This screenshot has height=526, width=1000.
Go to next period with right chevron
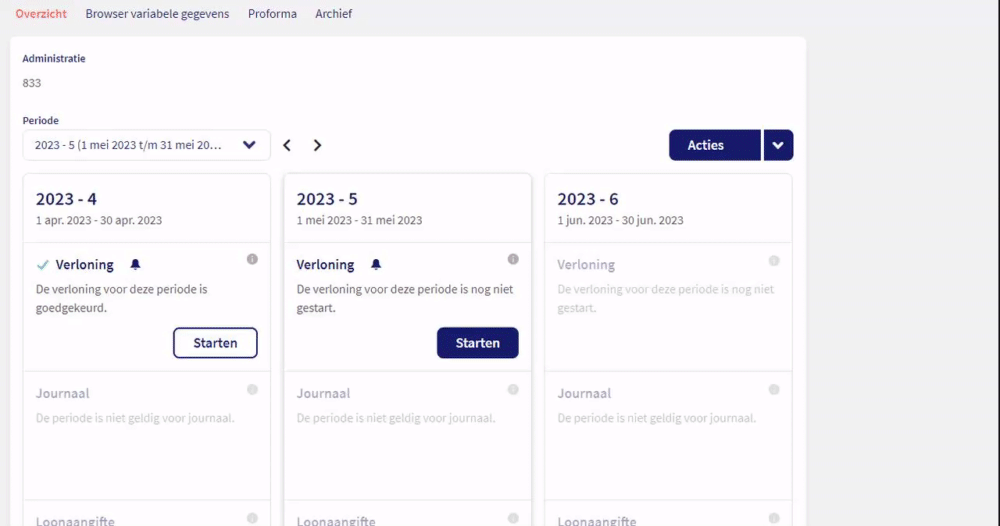[317, 145]
